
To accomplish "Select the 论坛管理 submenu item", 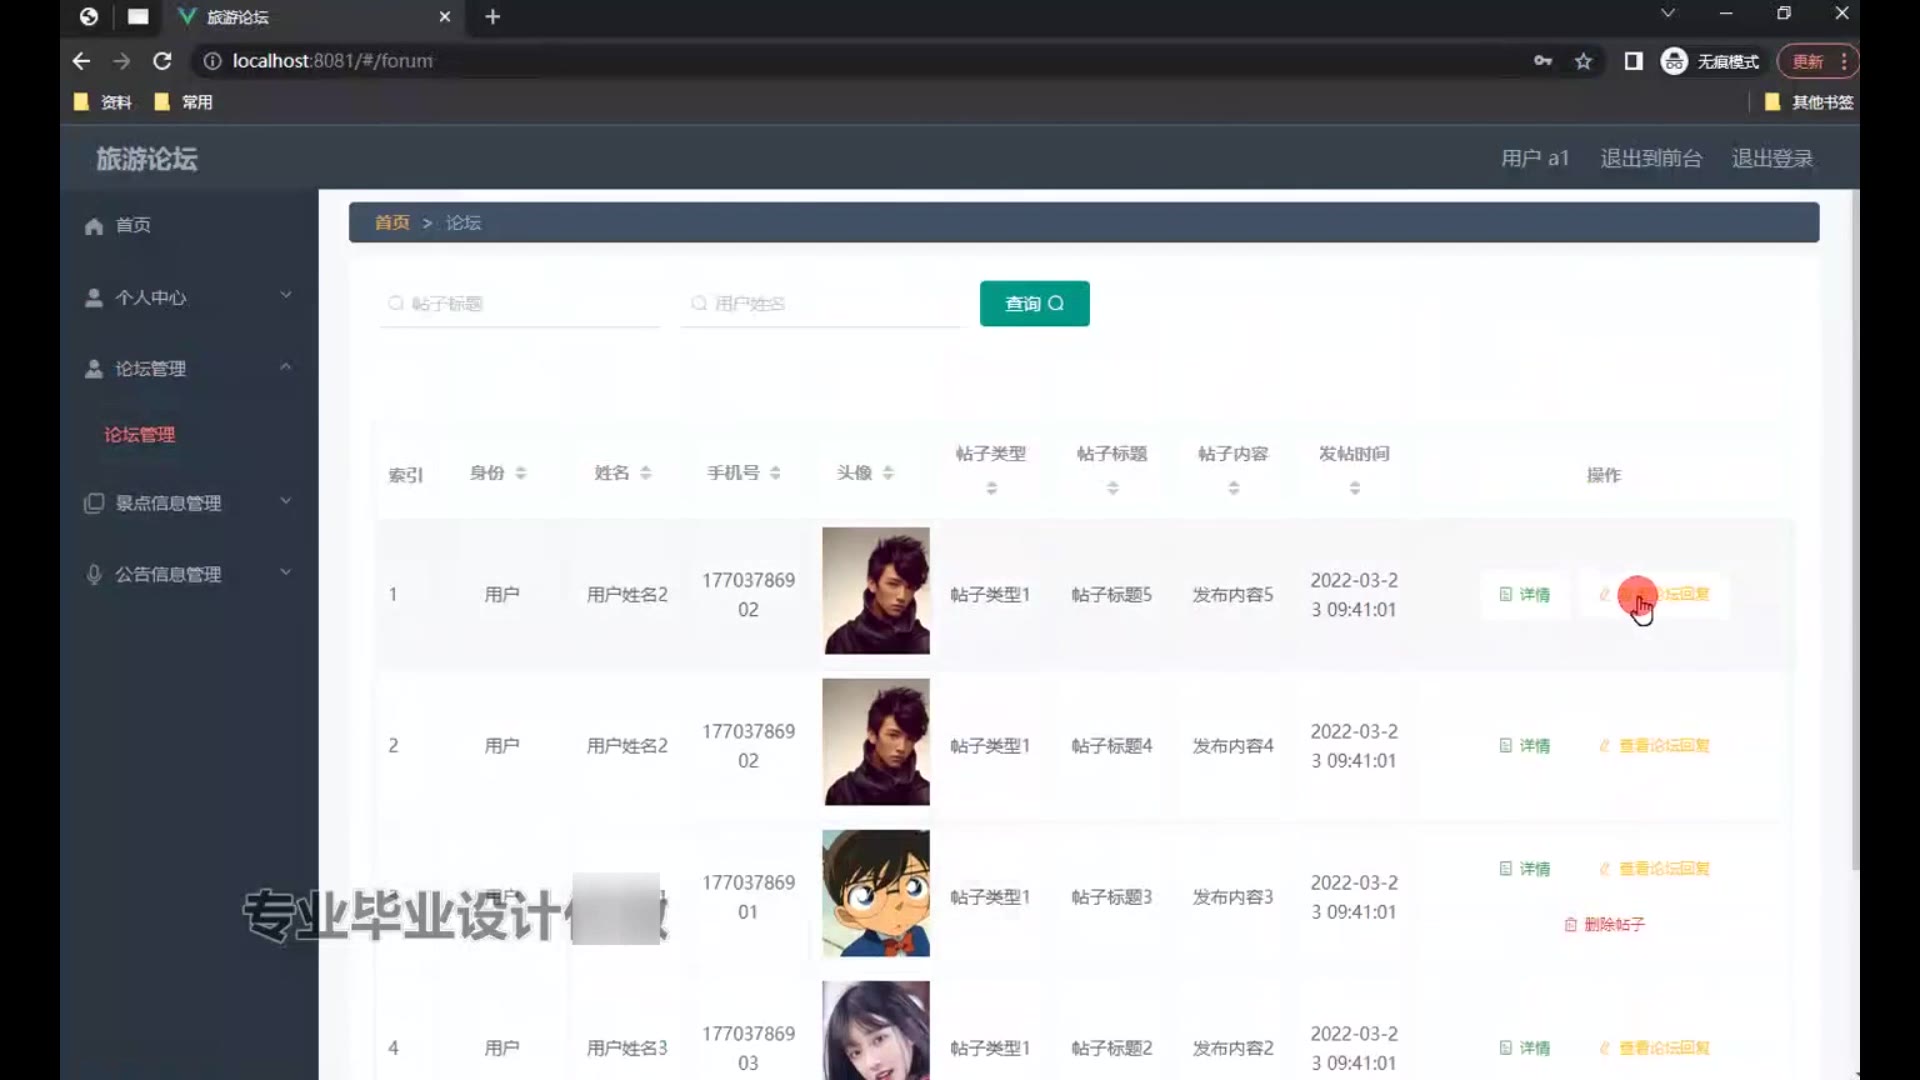I will click(x=140, y=434).
